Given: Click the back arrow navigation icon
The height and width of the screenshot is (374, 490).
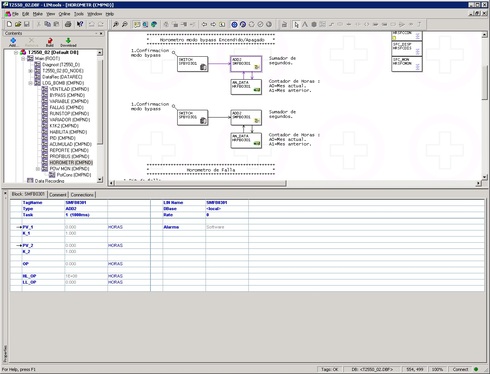Looking at the screenshot, I should coord(204,24).
